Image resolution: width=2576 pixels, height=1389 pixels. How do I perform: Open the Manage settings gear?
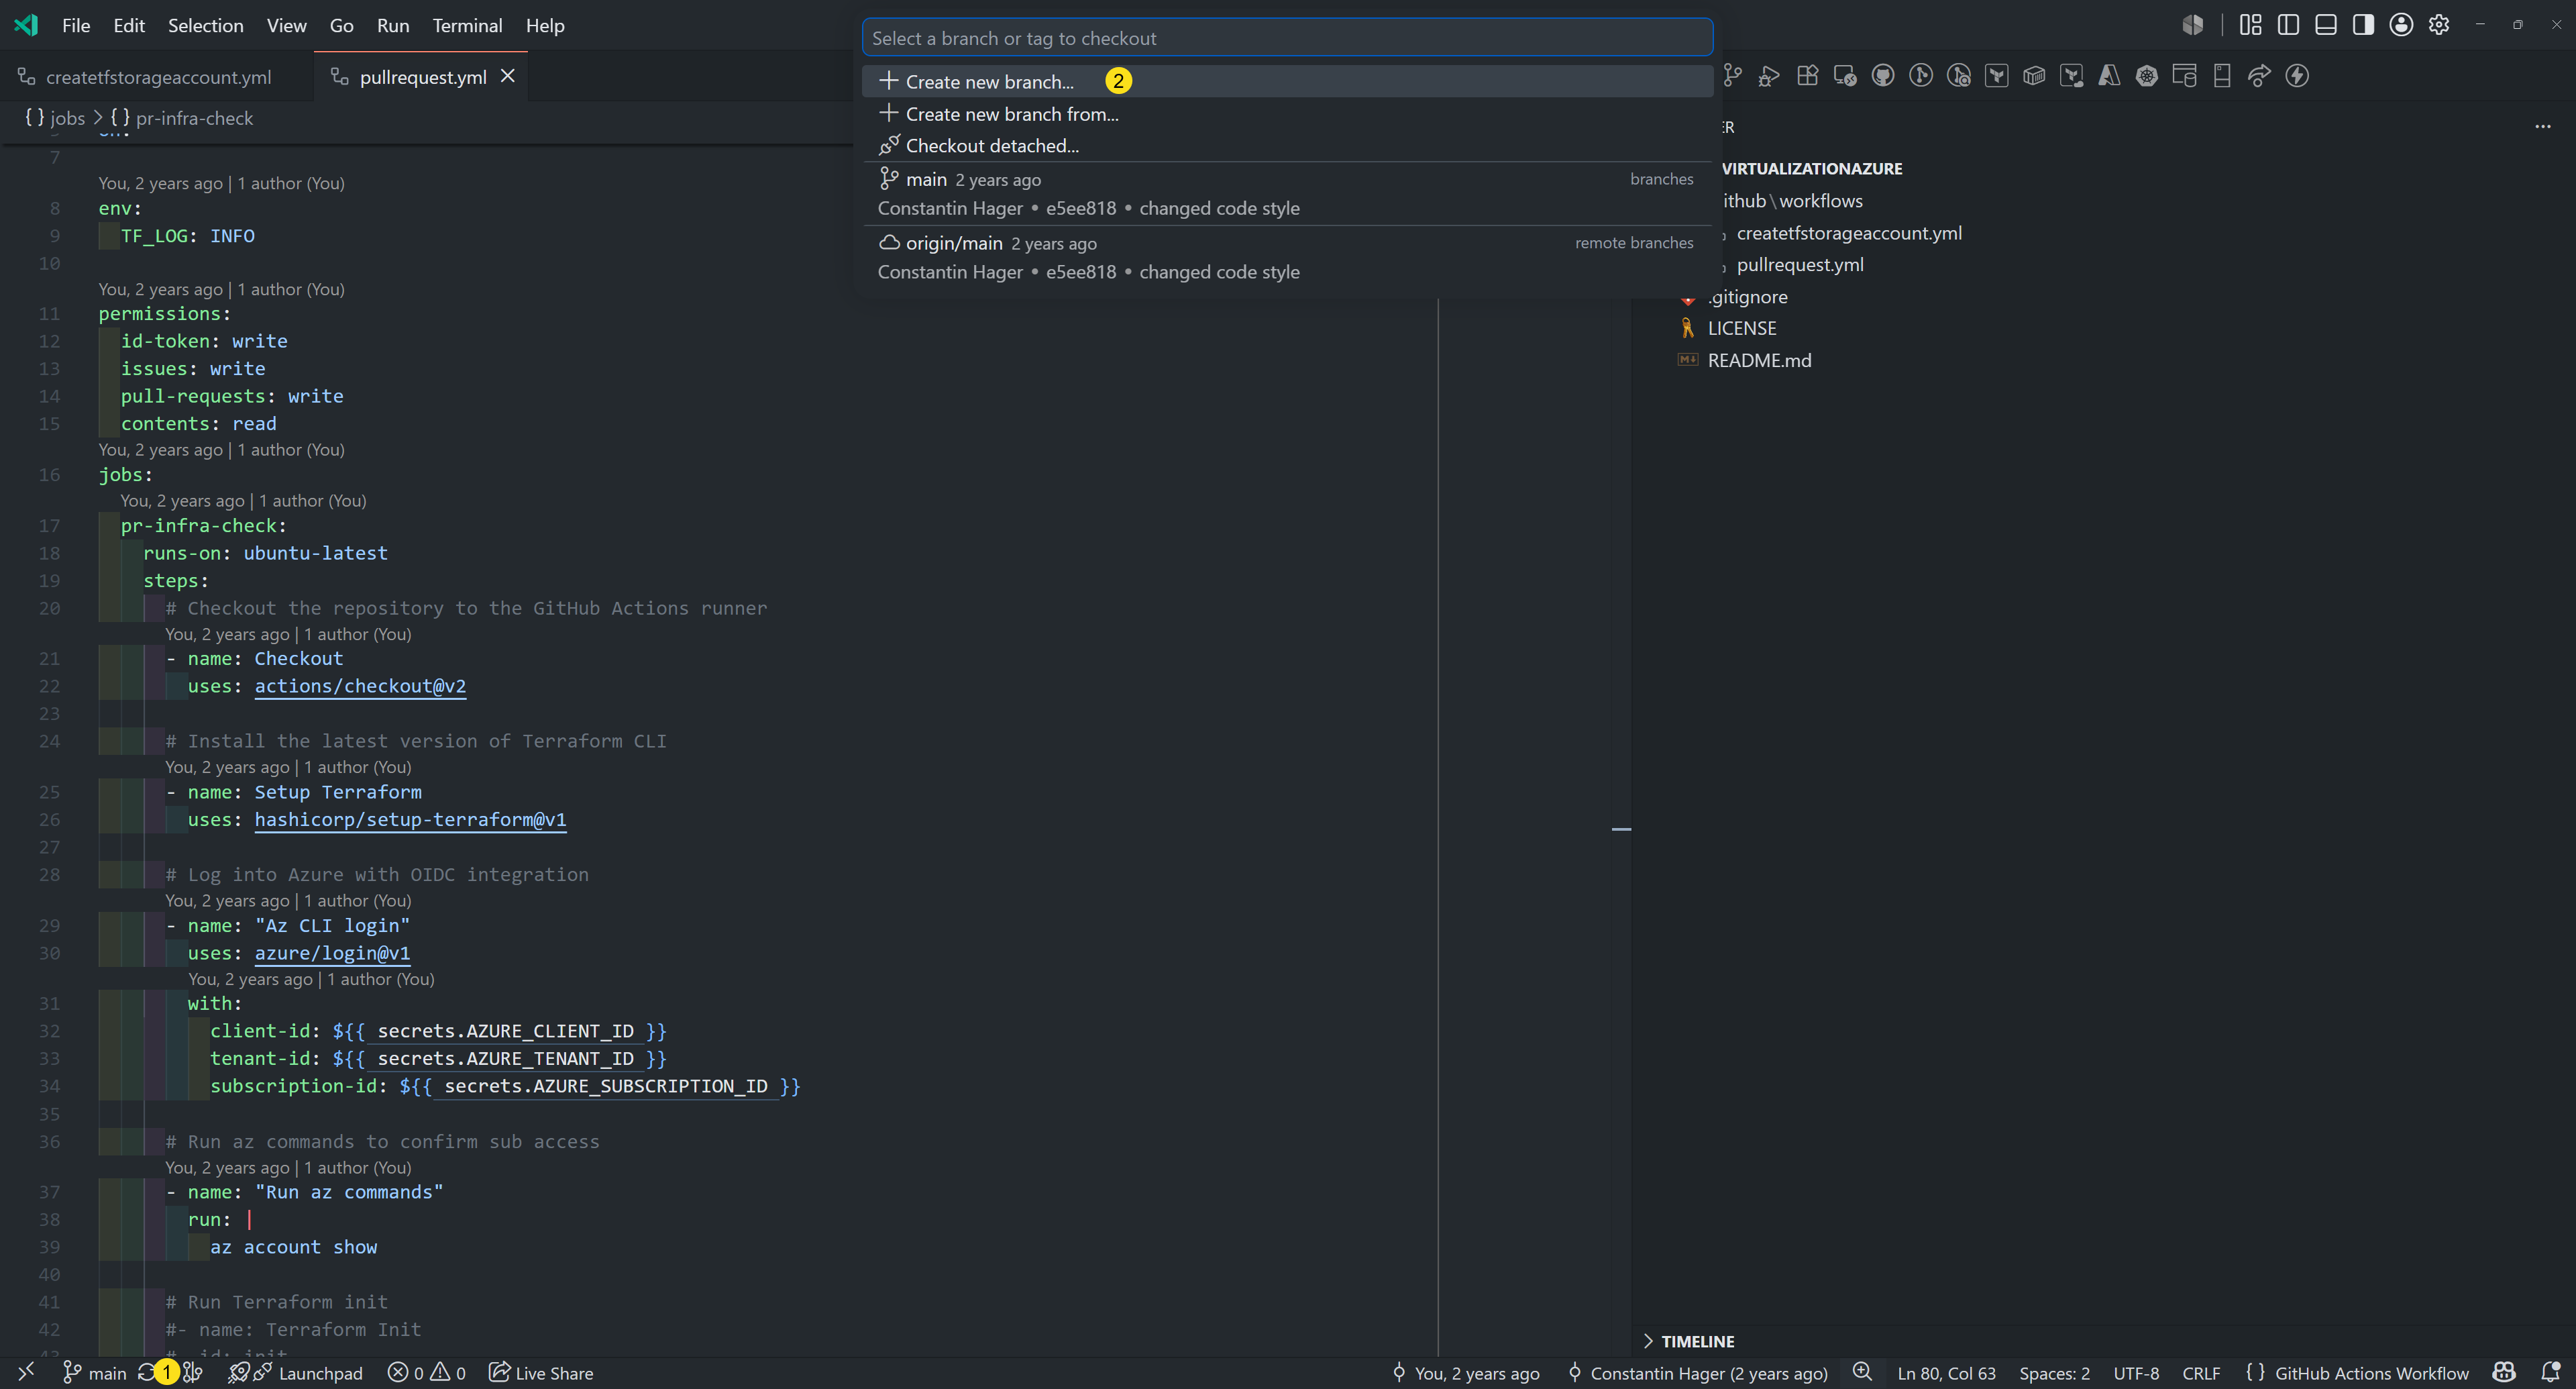tap(2439, 25)
